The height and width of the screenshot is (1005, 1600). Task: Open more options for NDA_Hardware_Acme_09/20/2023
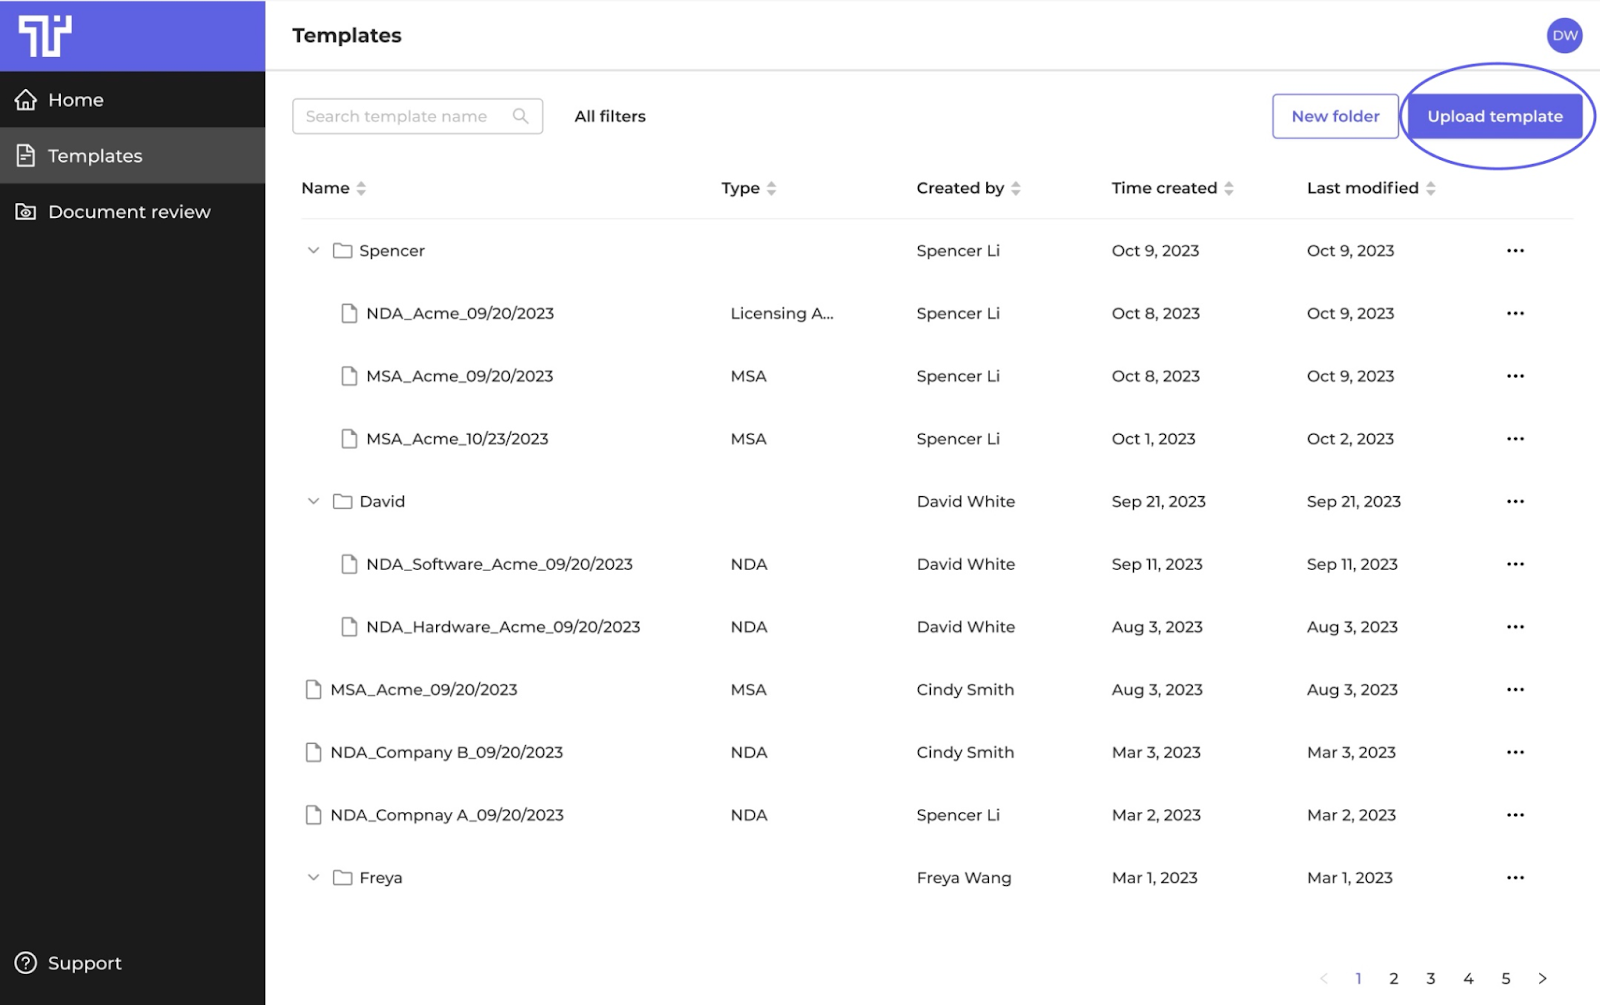(1515, 627)
